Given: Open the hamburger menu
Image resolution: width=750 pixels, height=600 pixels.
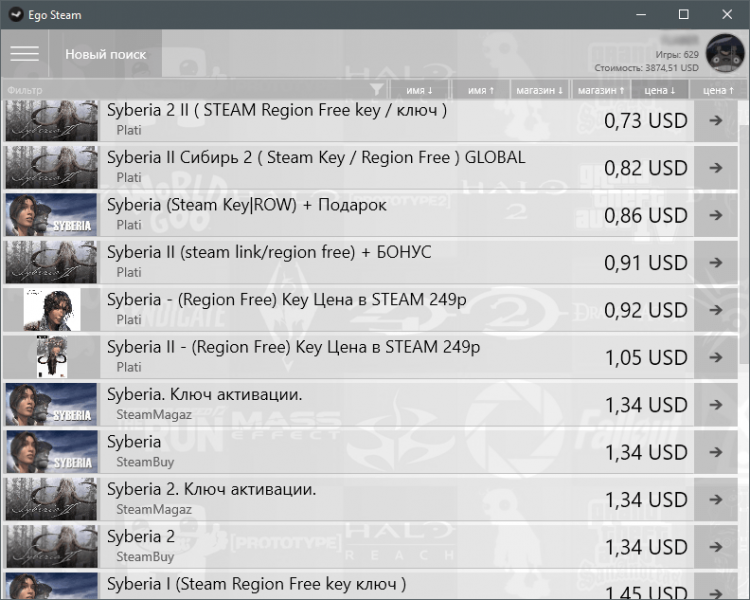Looking at the screenshot, I should pyautogui.click(x=24, y=54).
